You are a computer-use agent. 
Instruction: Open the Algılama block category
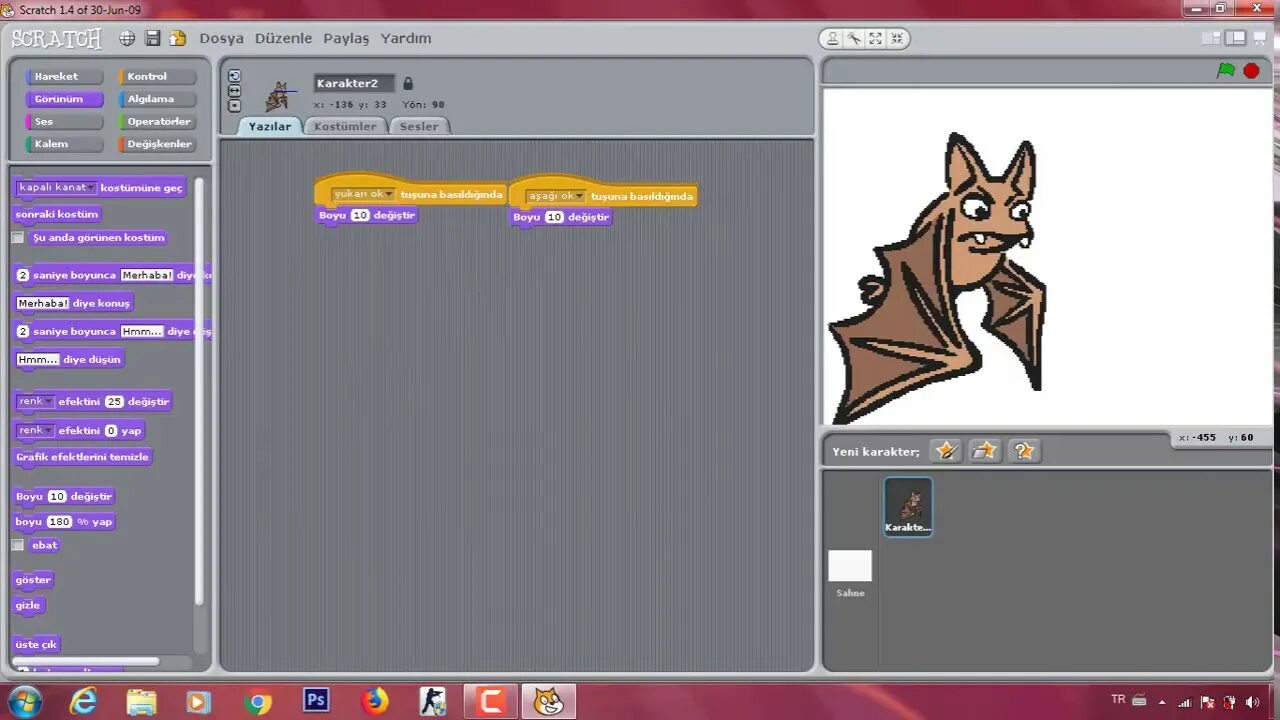tap(157, 99)
